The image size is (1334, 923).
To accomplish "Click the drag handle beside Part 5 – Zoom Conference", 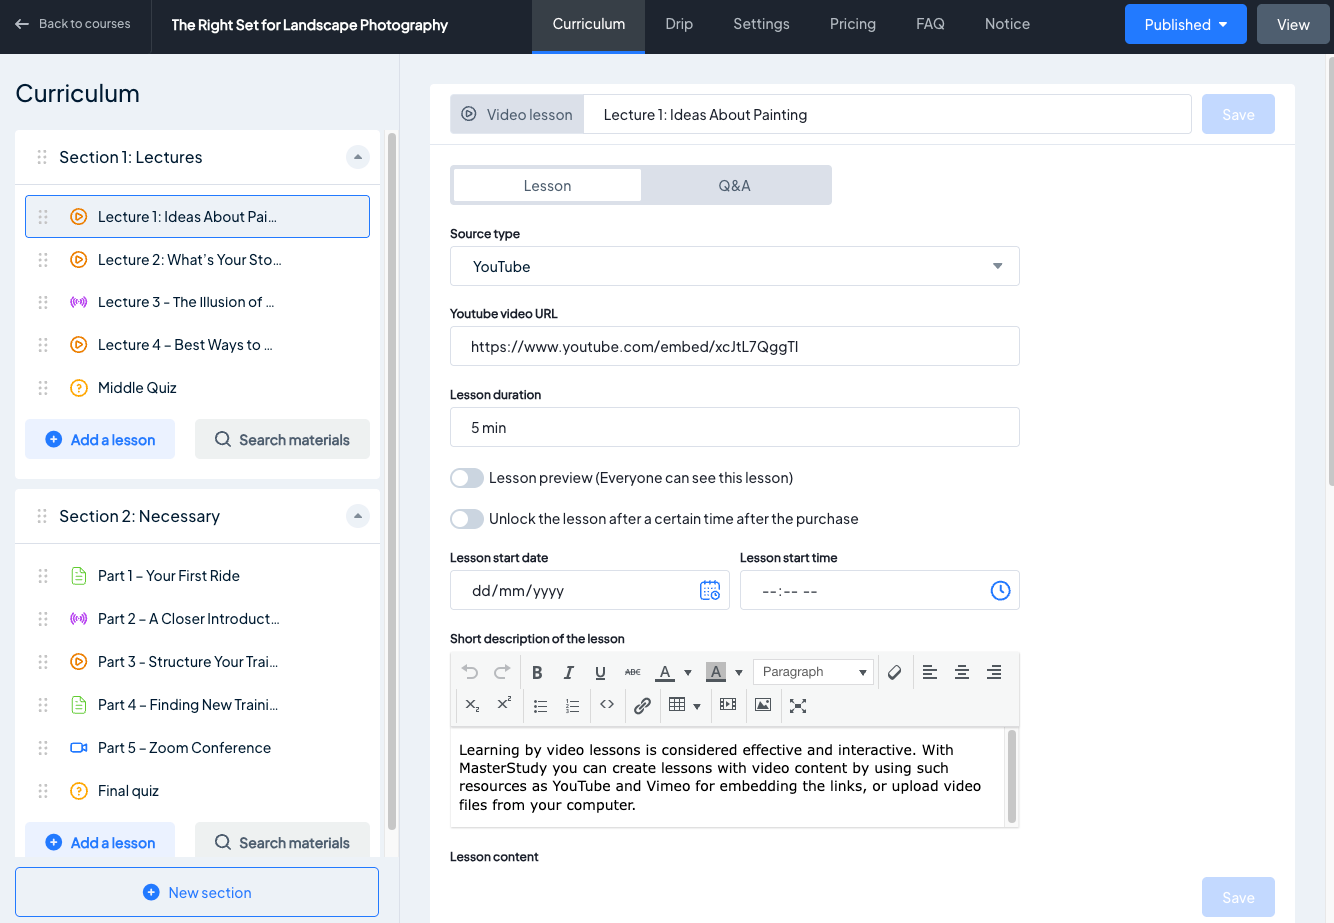I will click(43, 748).
